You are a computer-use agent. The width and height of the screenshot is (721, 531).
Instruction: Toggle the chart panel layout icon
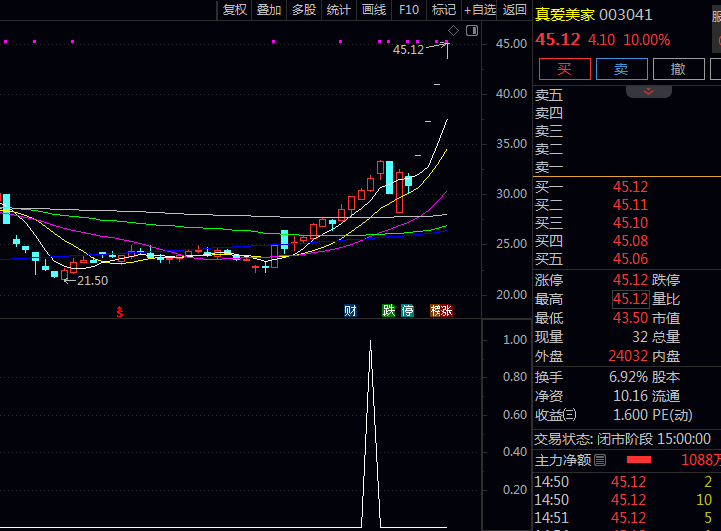coord(472,31)
